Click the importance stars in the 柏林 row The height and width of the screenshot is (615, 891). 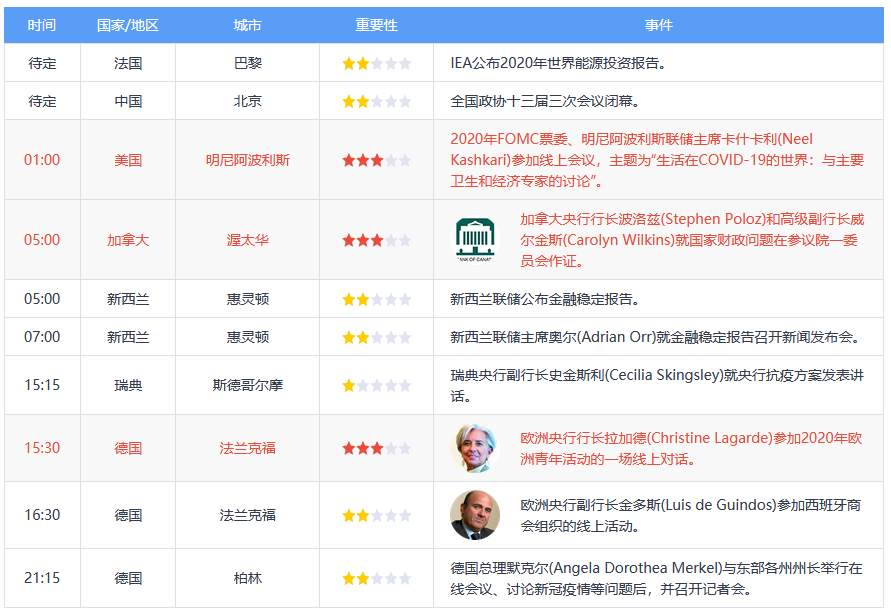376,578
